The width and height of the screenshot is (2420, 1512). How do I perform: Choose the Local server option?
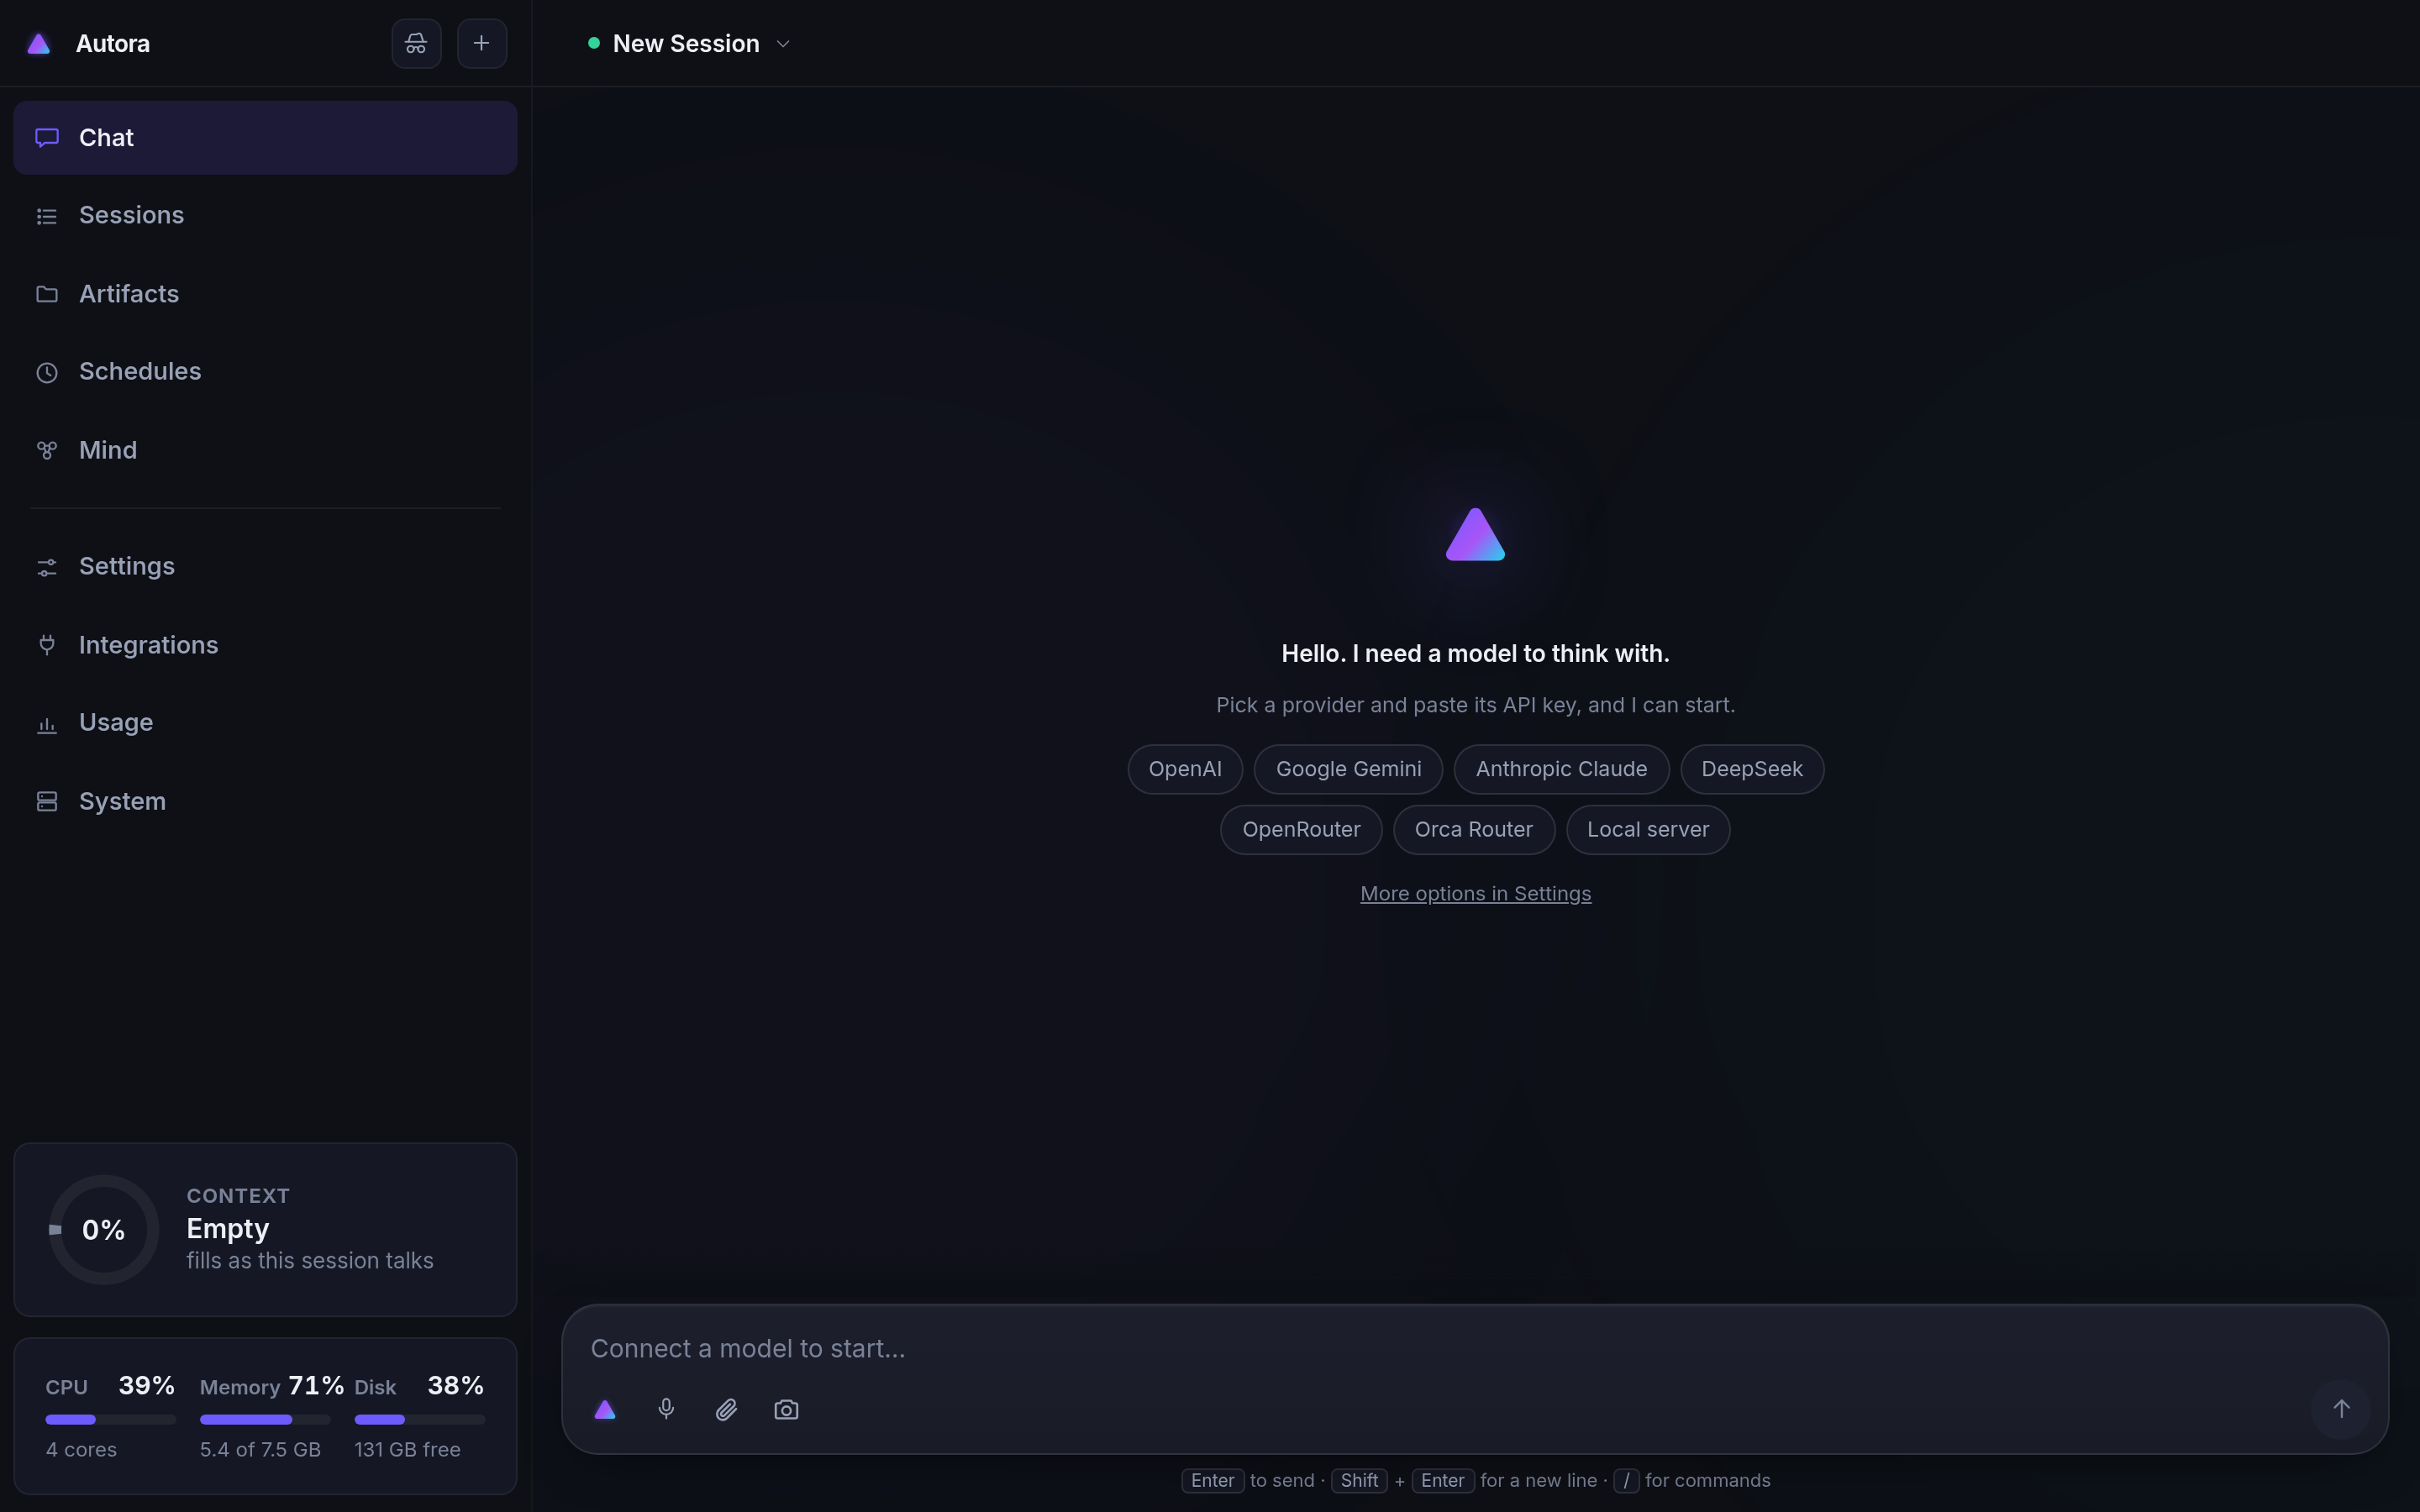tap(1648, 830)
